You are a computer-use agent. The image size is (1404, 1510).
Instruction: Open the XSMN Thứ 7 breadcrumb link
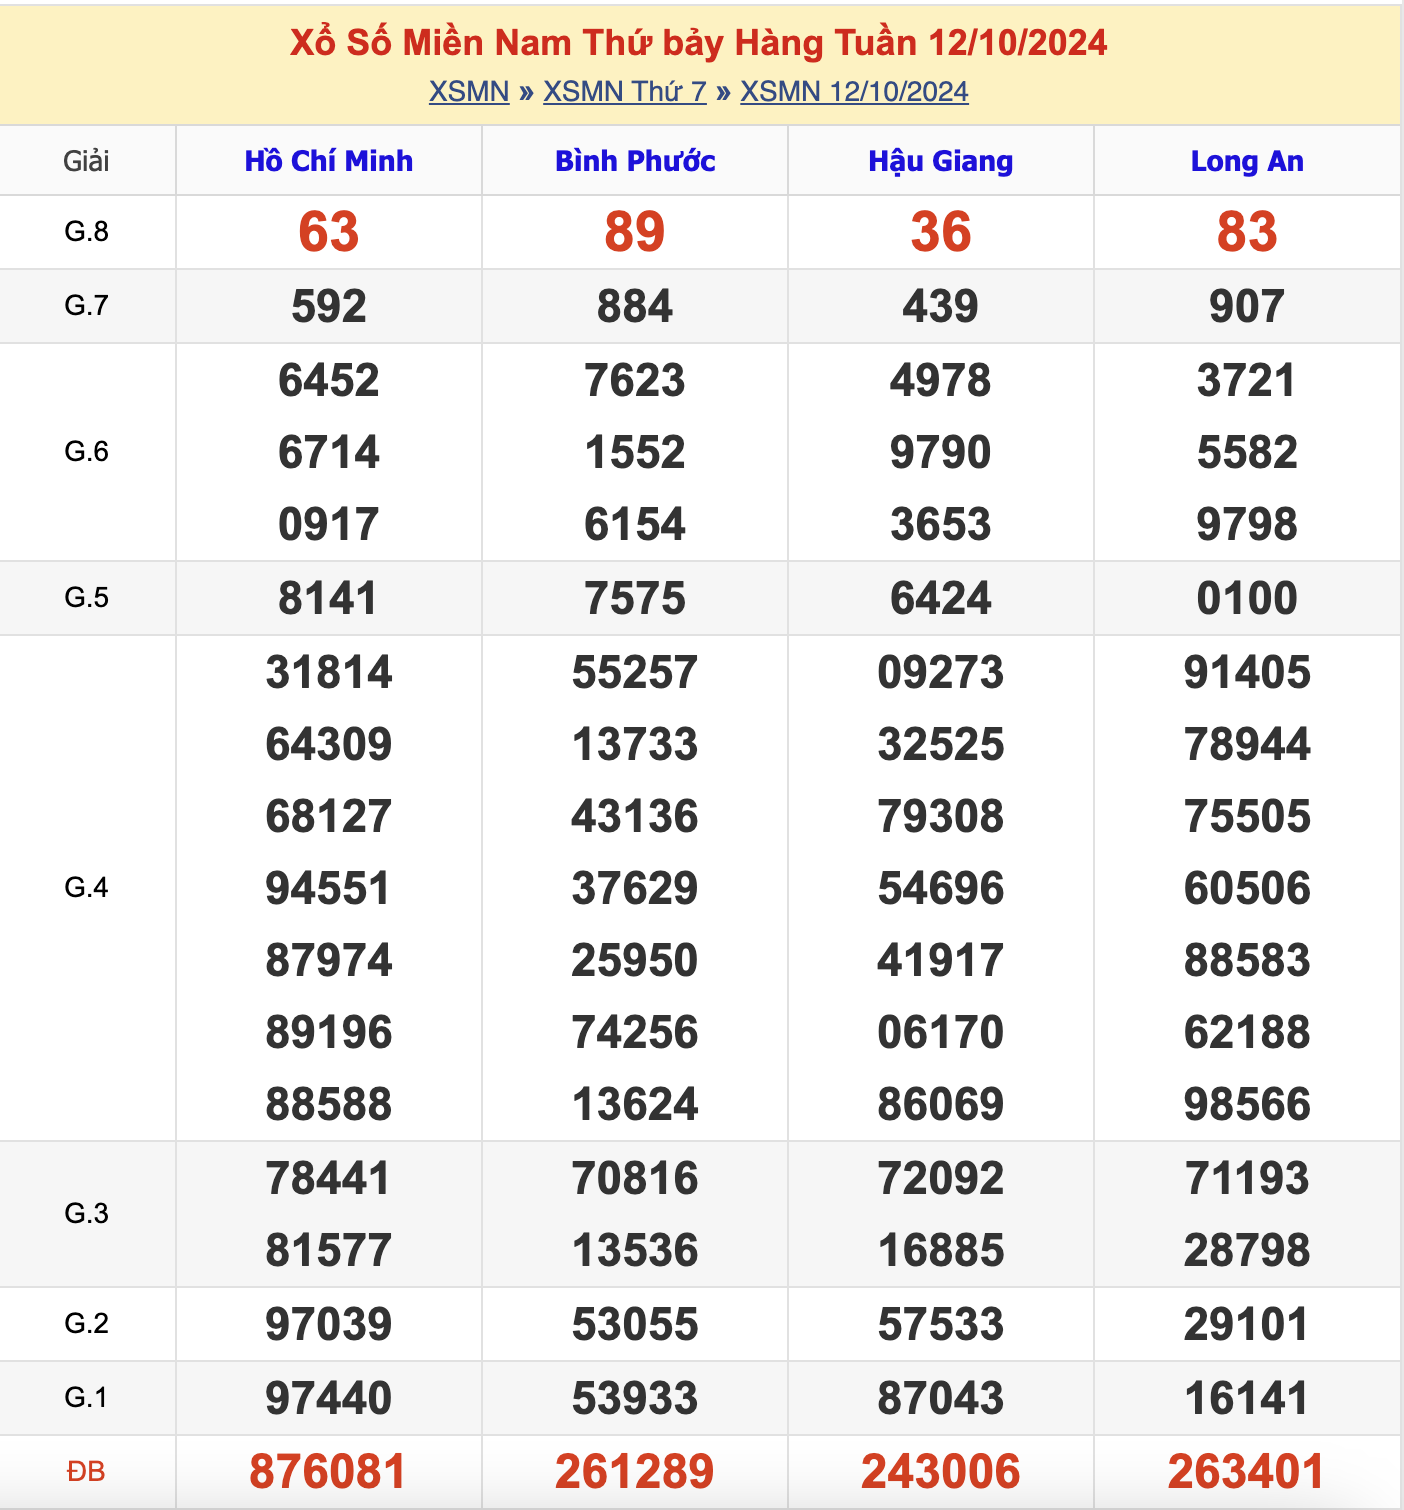point(625,91)
